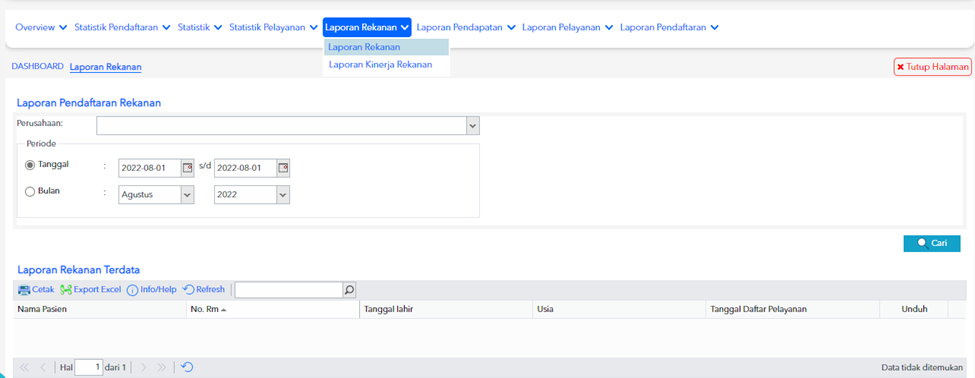Open the start date calendar picker
Viewport: 975px width, 378px height.
[x=187, y=168]
